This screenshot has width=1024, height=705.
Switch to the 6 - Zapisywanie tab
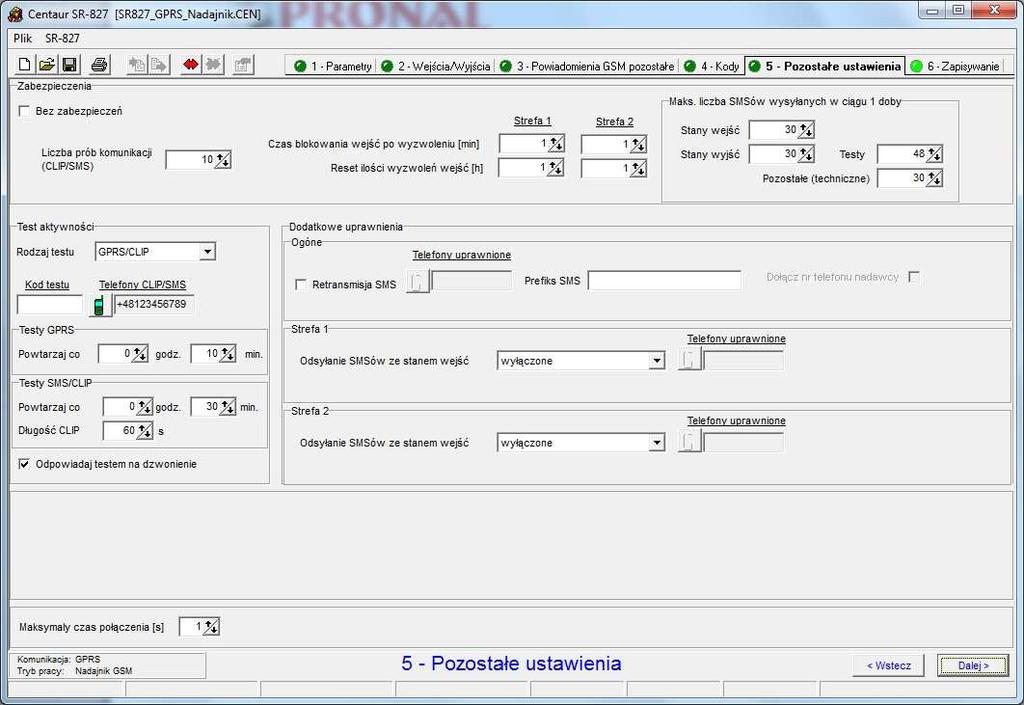(x=955, y=66)
